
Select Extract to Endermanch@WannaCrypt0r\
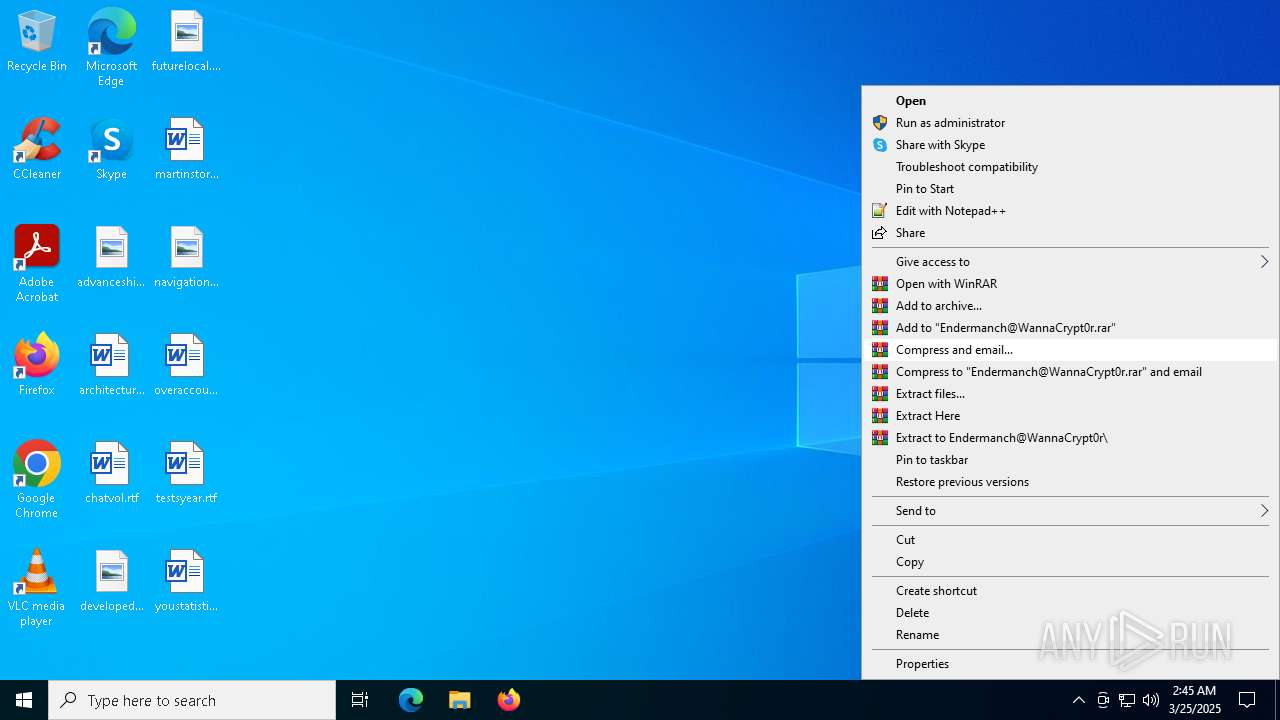[1070, 438]
